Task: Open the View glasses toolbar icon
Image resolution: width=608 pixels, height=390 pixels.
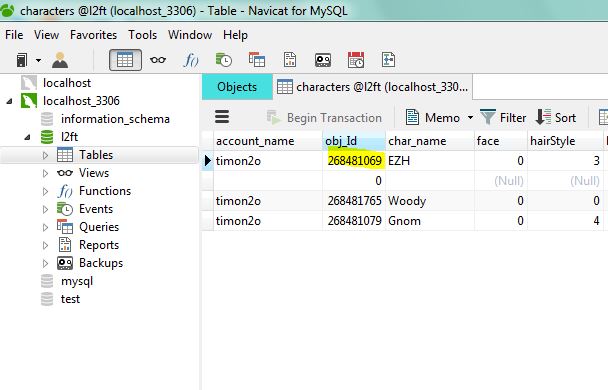Action: (x=158, y=60)
